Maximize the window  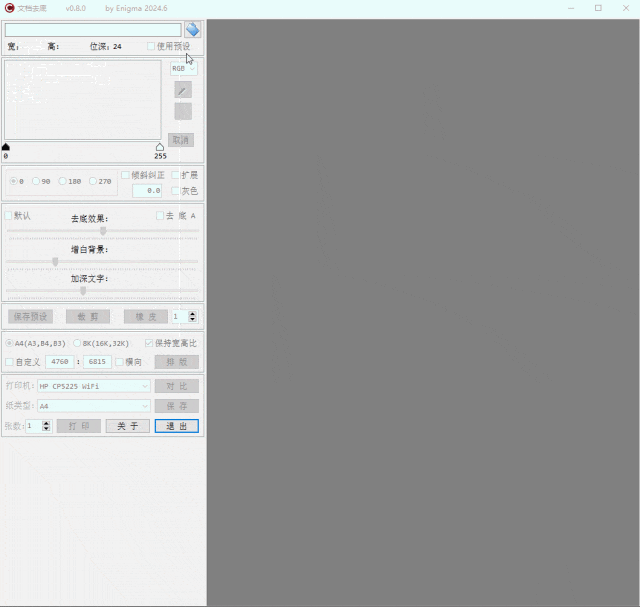[x=598, y=8]
